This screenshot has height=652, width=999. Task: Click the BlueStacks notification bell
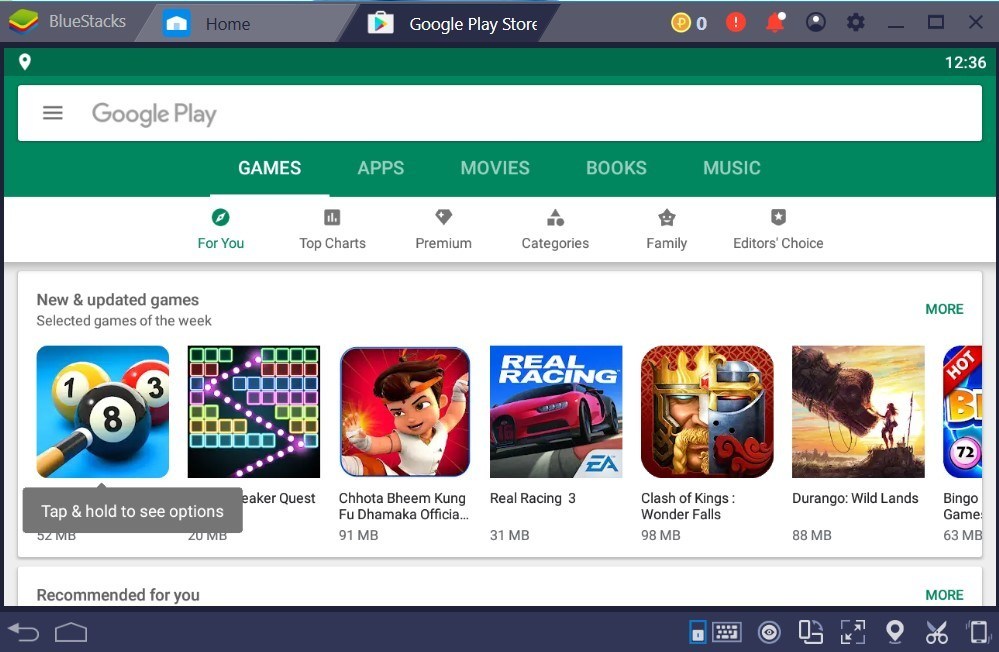click(x=775, y=22)
